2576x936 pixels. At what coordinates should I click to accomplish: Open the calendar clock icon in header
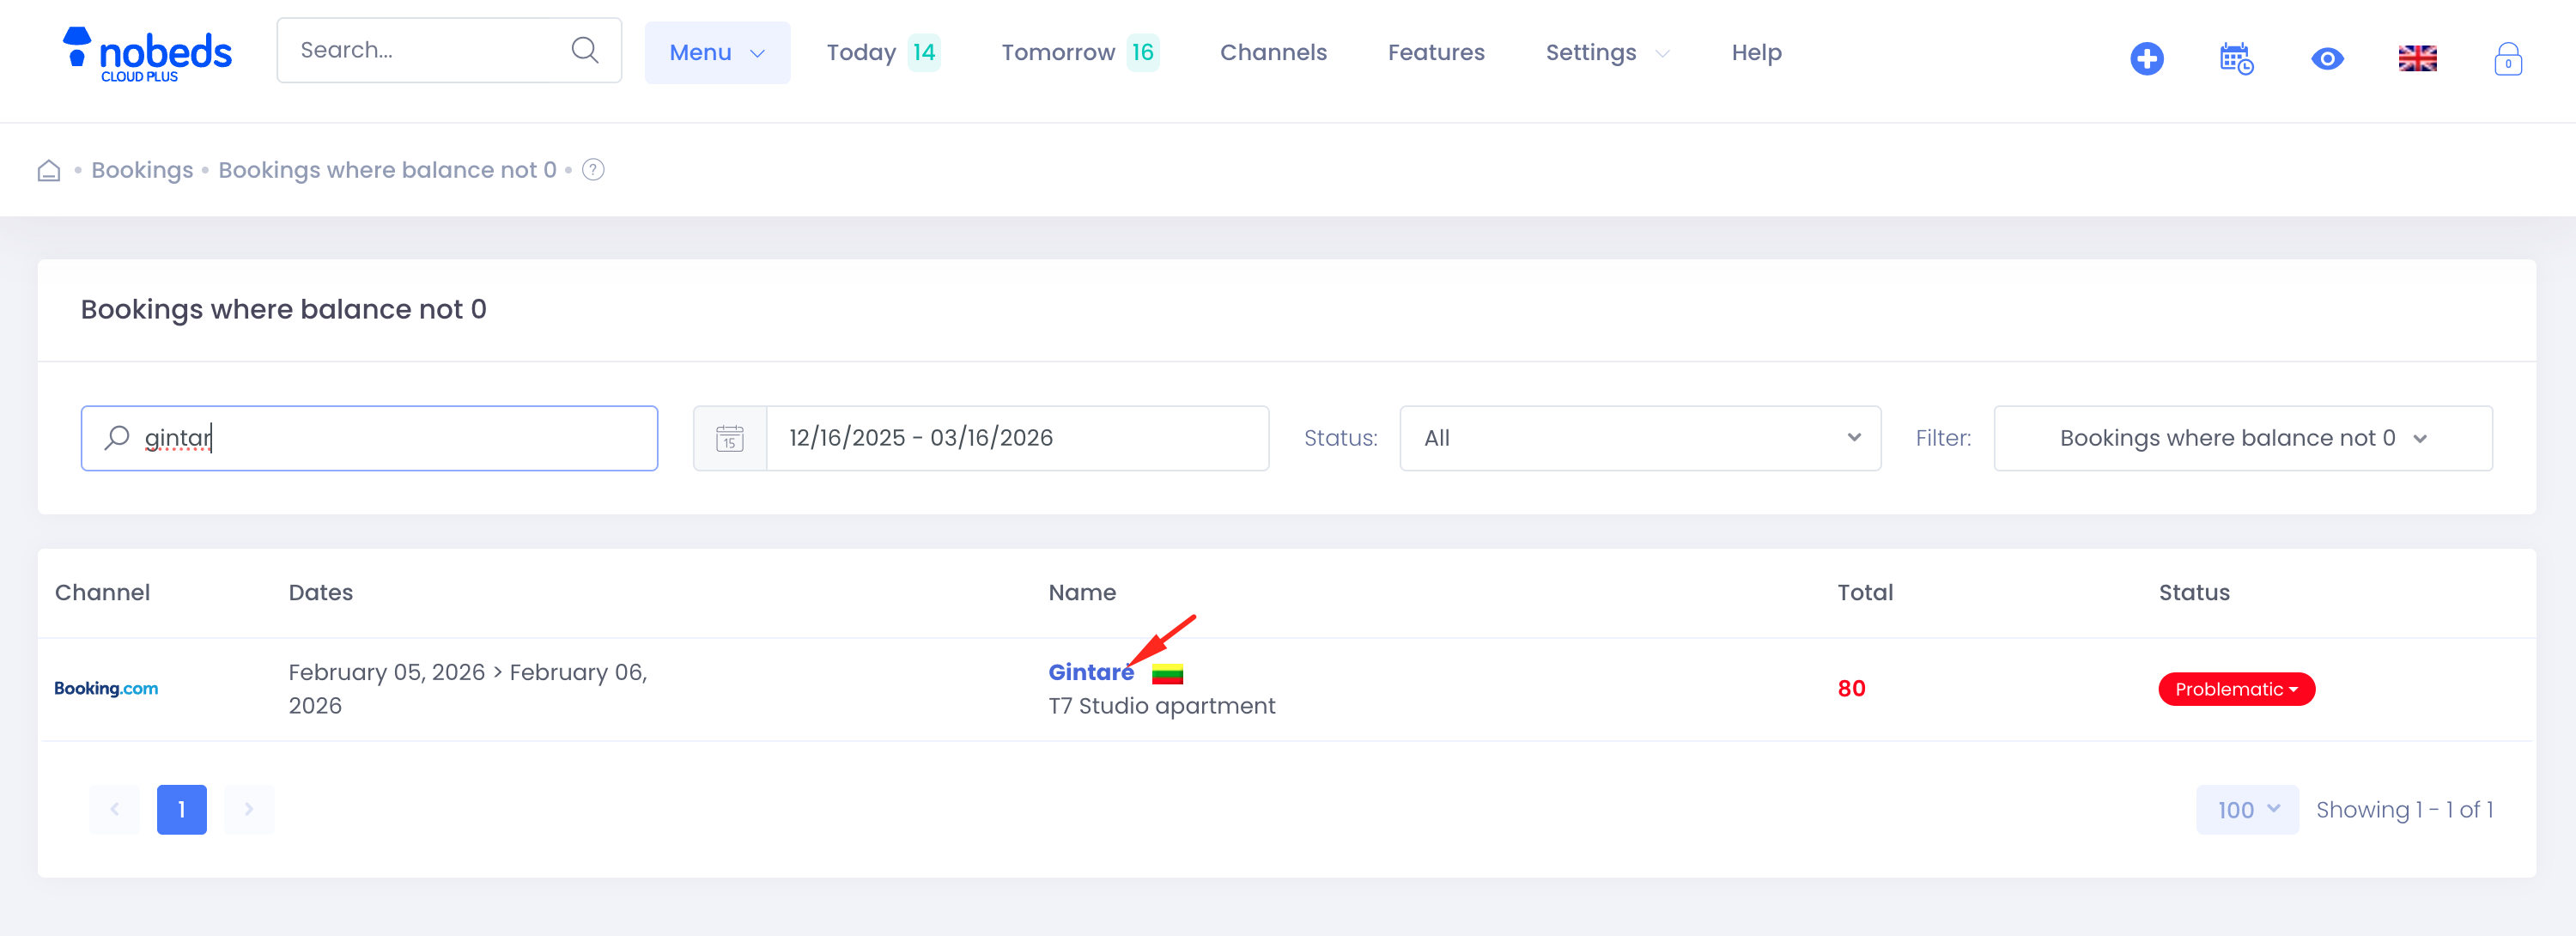click(2236, 58)
